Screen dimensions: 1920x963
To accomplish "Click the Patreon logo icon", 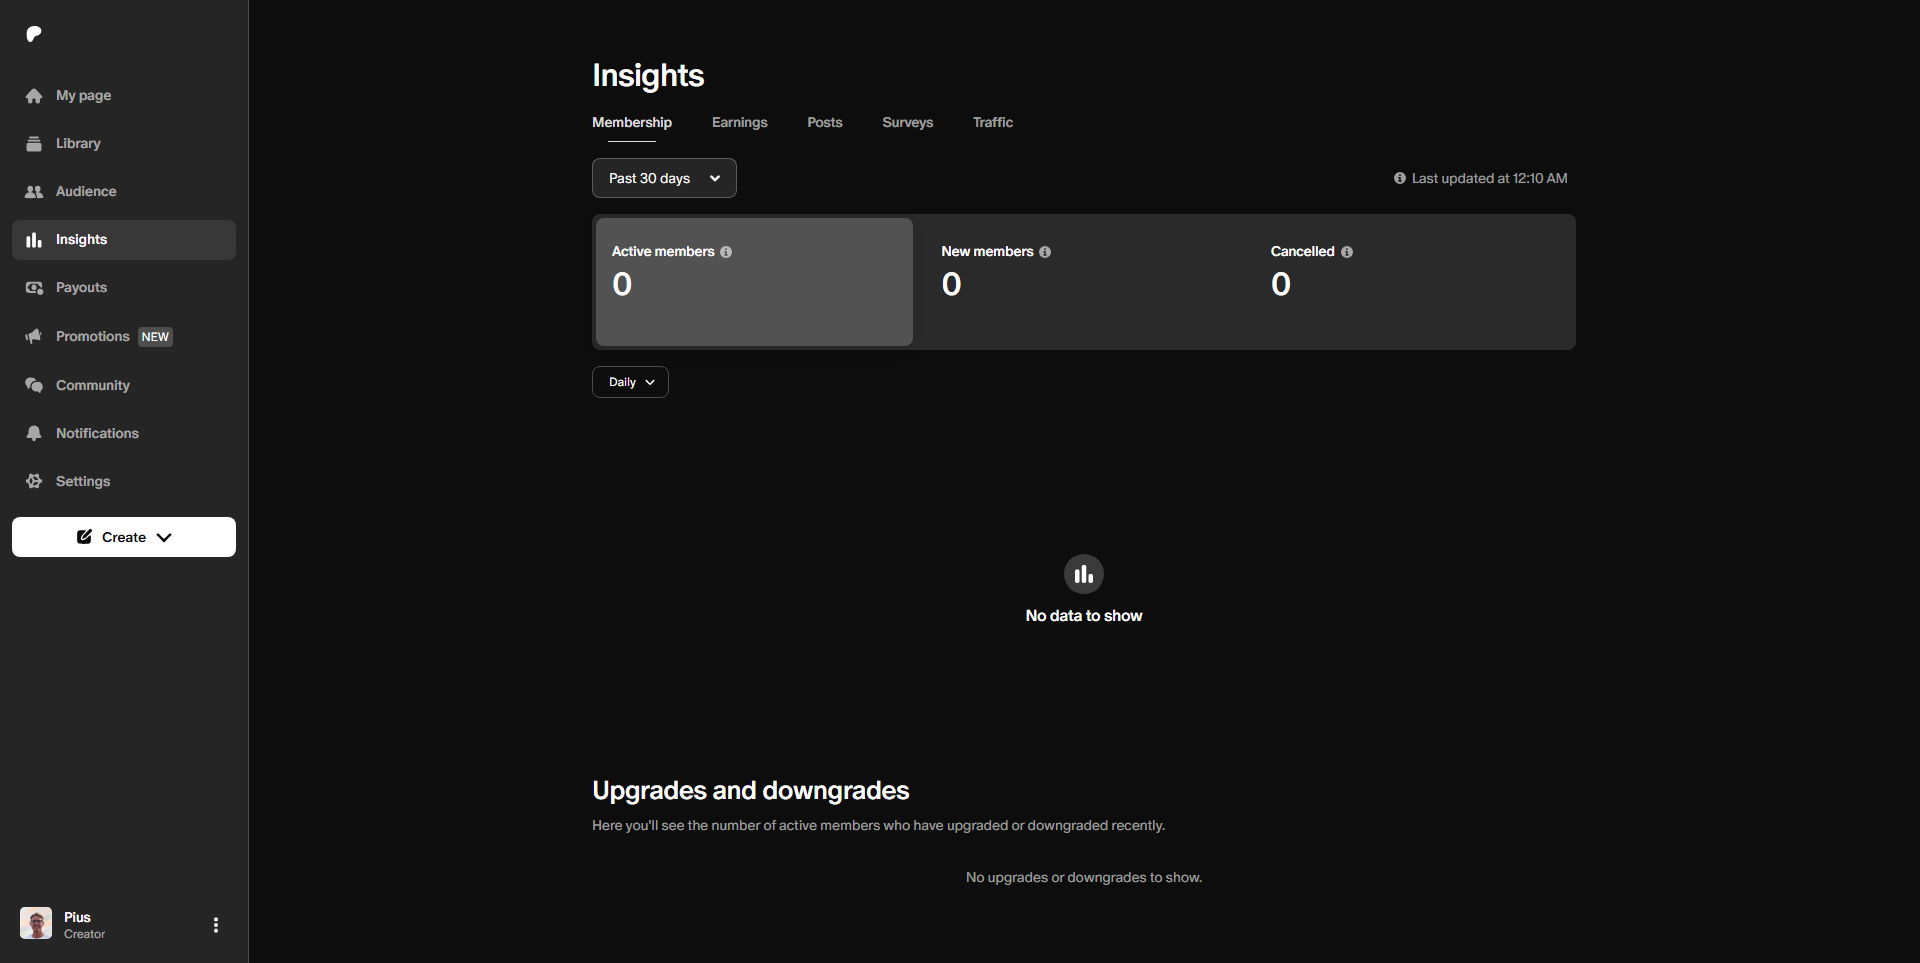I will (x=34, y=34).
